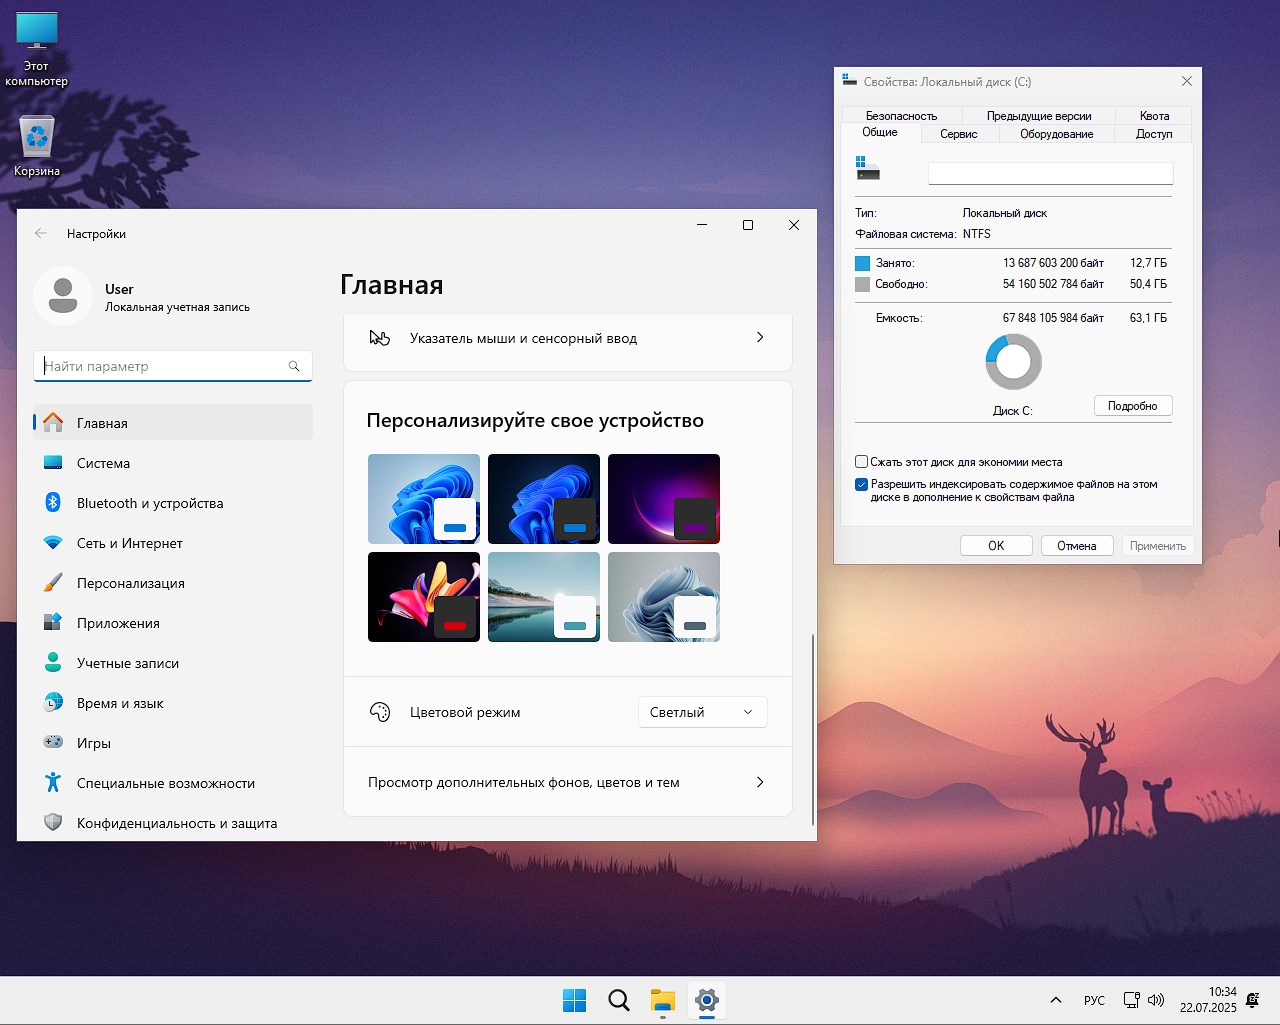Select the Accessibility icon in sidebar
This screenshot has height=1025, width=1280.
tap(53, 783)
